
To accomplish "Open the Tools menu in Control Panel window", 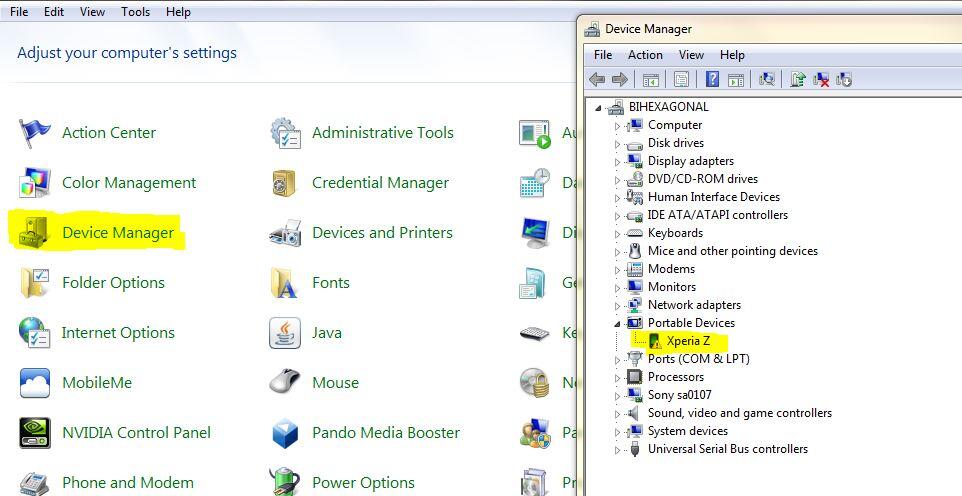I will pyautogui.click(x=136, y=12).
